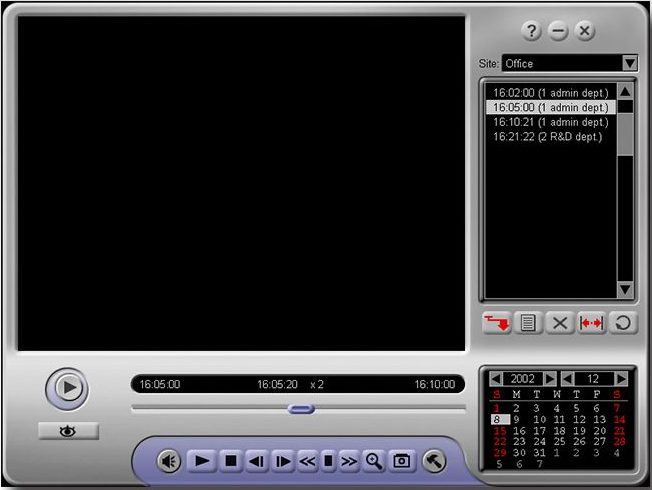Stop playback with the square button
The width and height of the screenshot is (652, 490).
pyautogui.click(x=230, y=461)
